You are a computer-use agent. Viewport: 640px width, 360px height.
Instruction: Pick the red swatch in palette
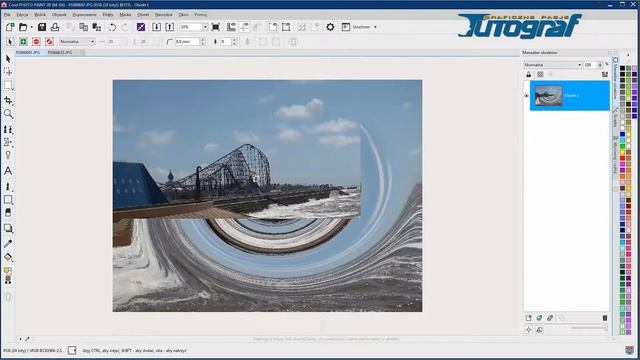[622, 158]
